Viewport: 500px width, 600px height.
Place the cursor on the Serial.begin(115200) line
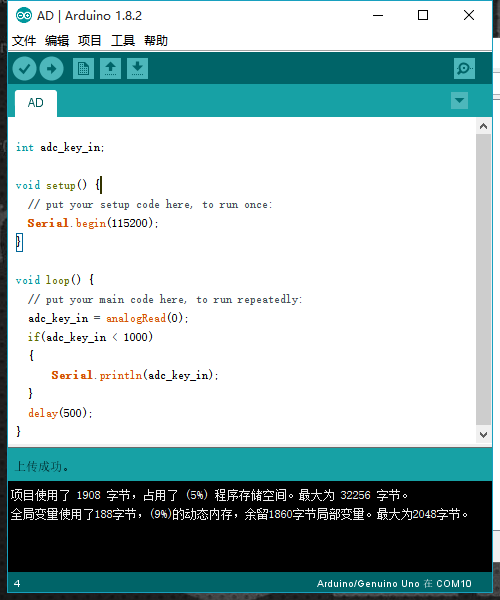[93, 223]
